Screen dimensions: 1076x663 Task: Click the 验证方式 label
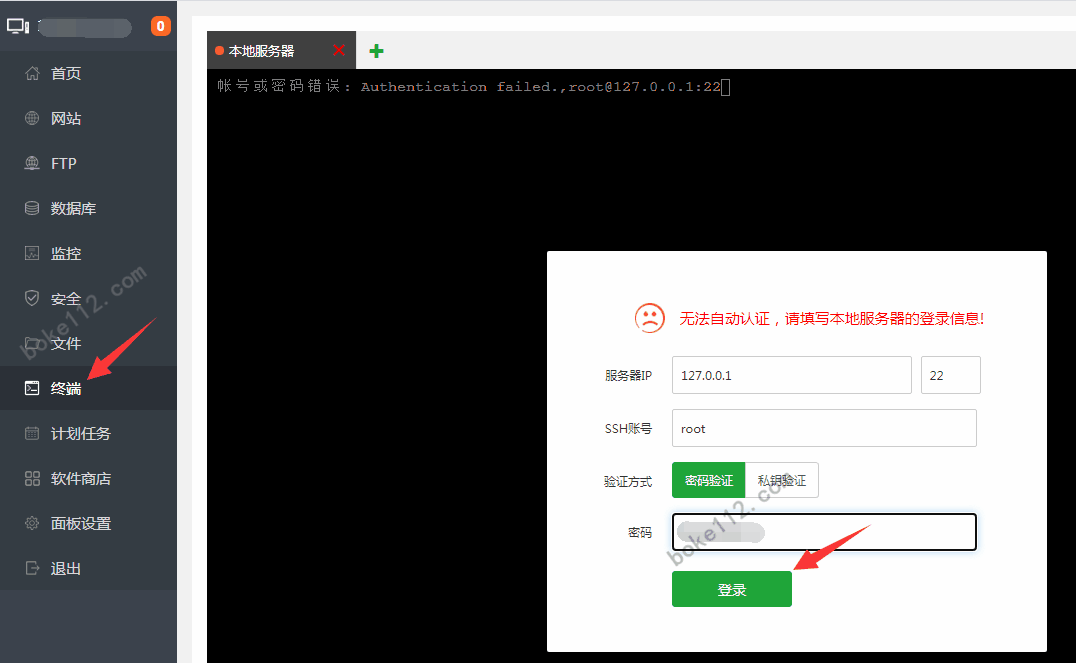tap(628, 481)
